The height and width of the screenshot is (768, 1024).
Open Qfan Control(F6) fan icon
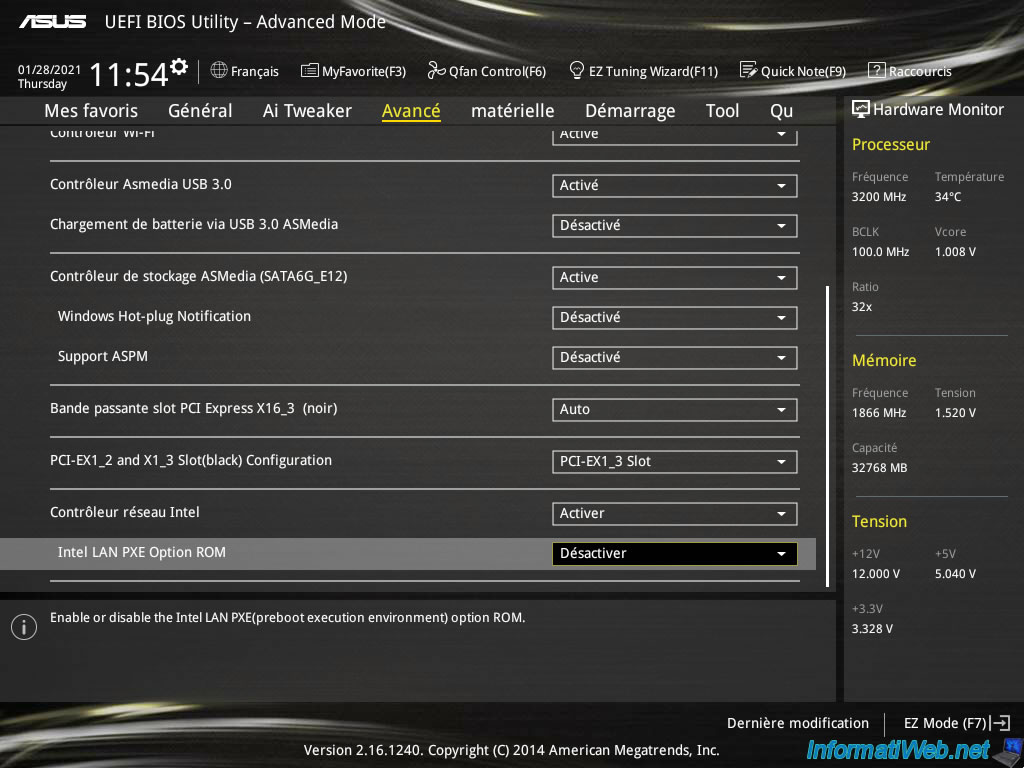click(436, 71)
